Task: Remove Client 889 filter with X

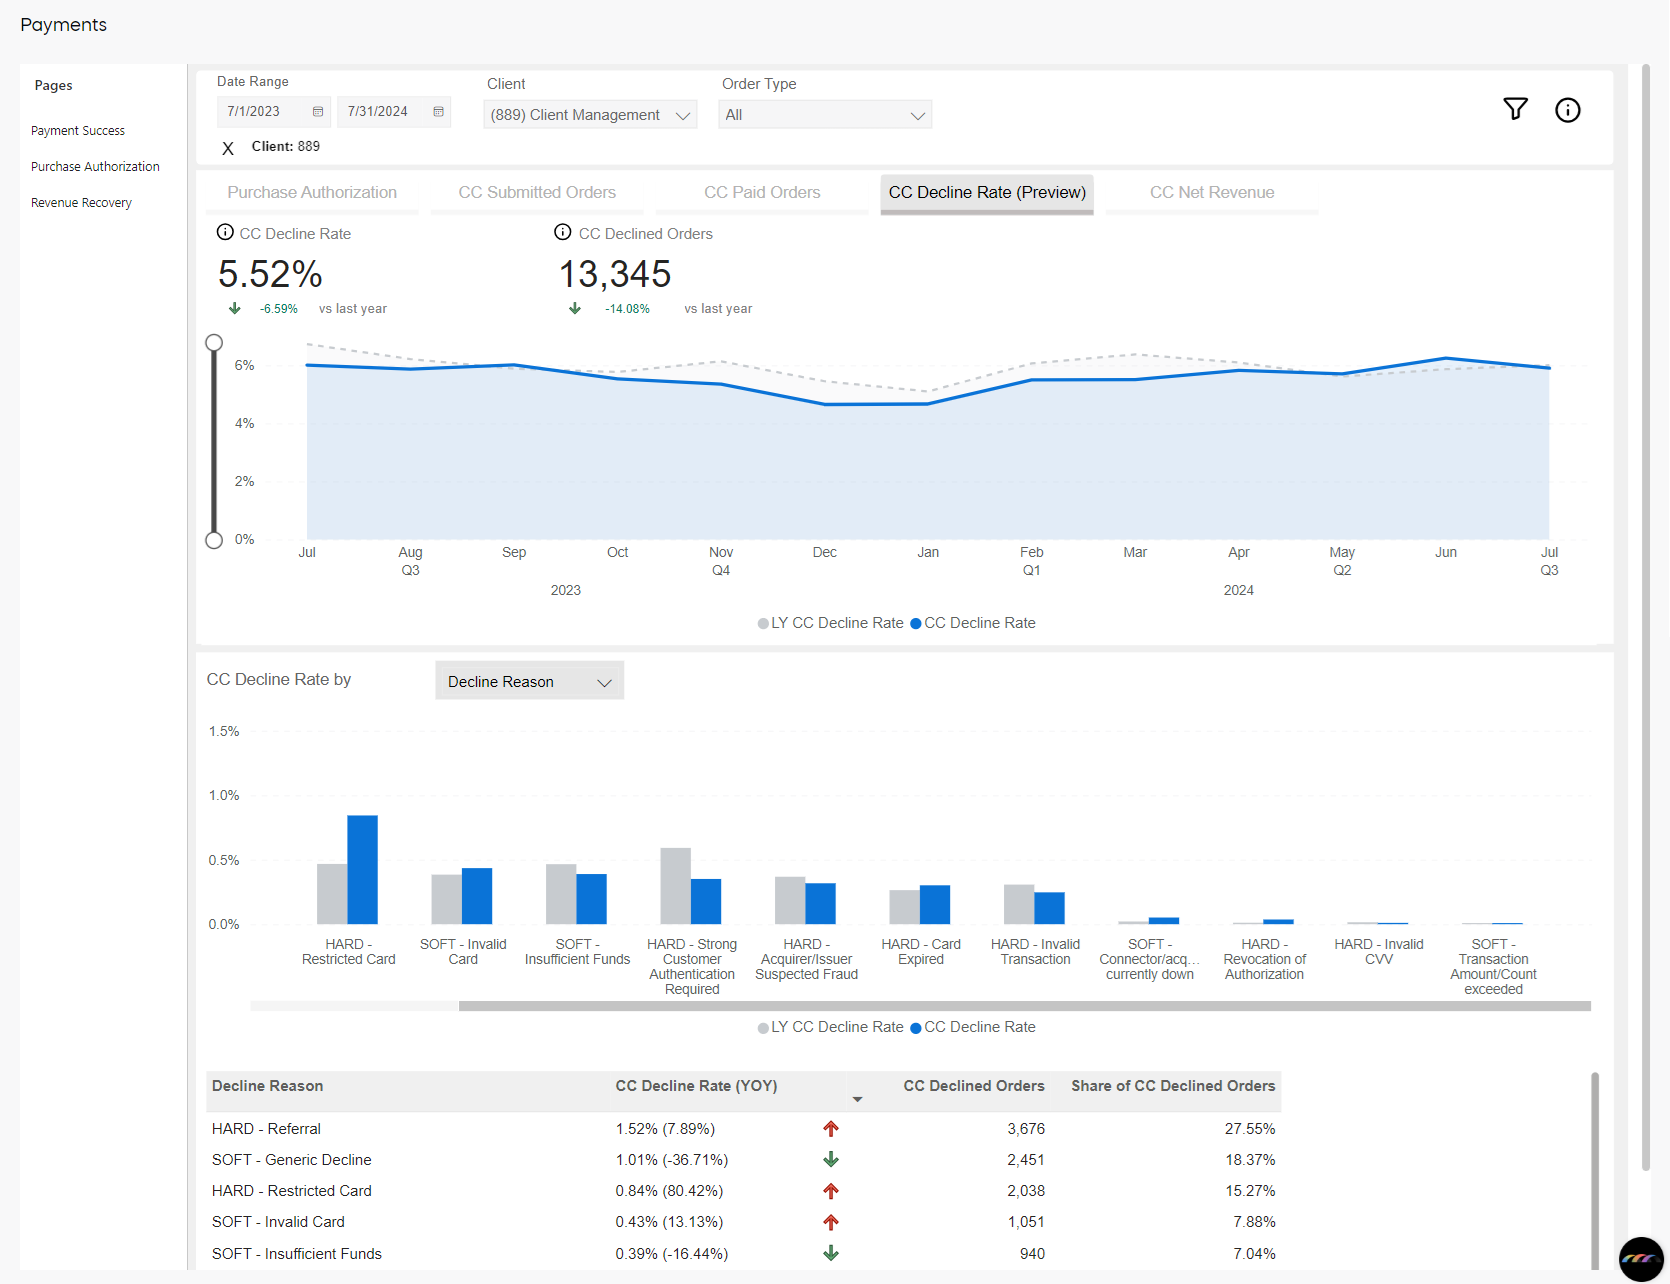Action: [228, 148]
